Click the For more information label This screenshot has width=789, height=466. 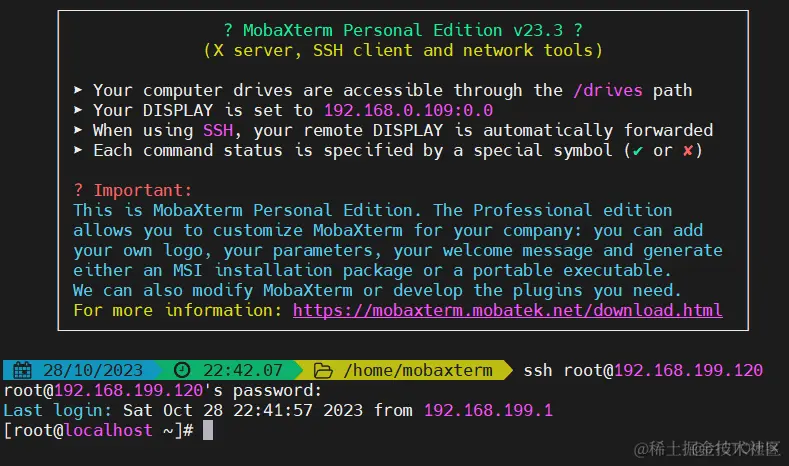click(x=177, y=310)
